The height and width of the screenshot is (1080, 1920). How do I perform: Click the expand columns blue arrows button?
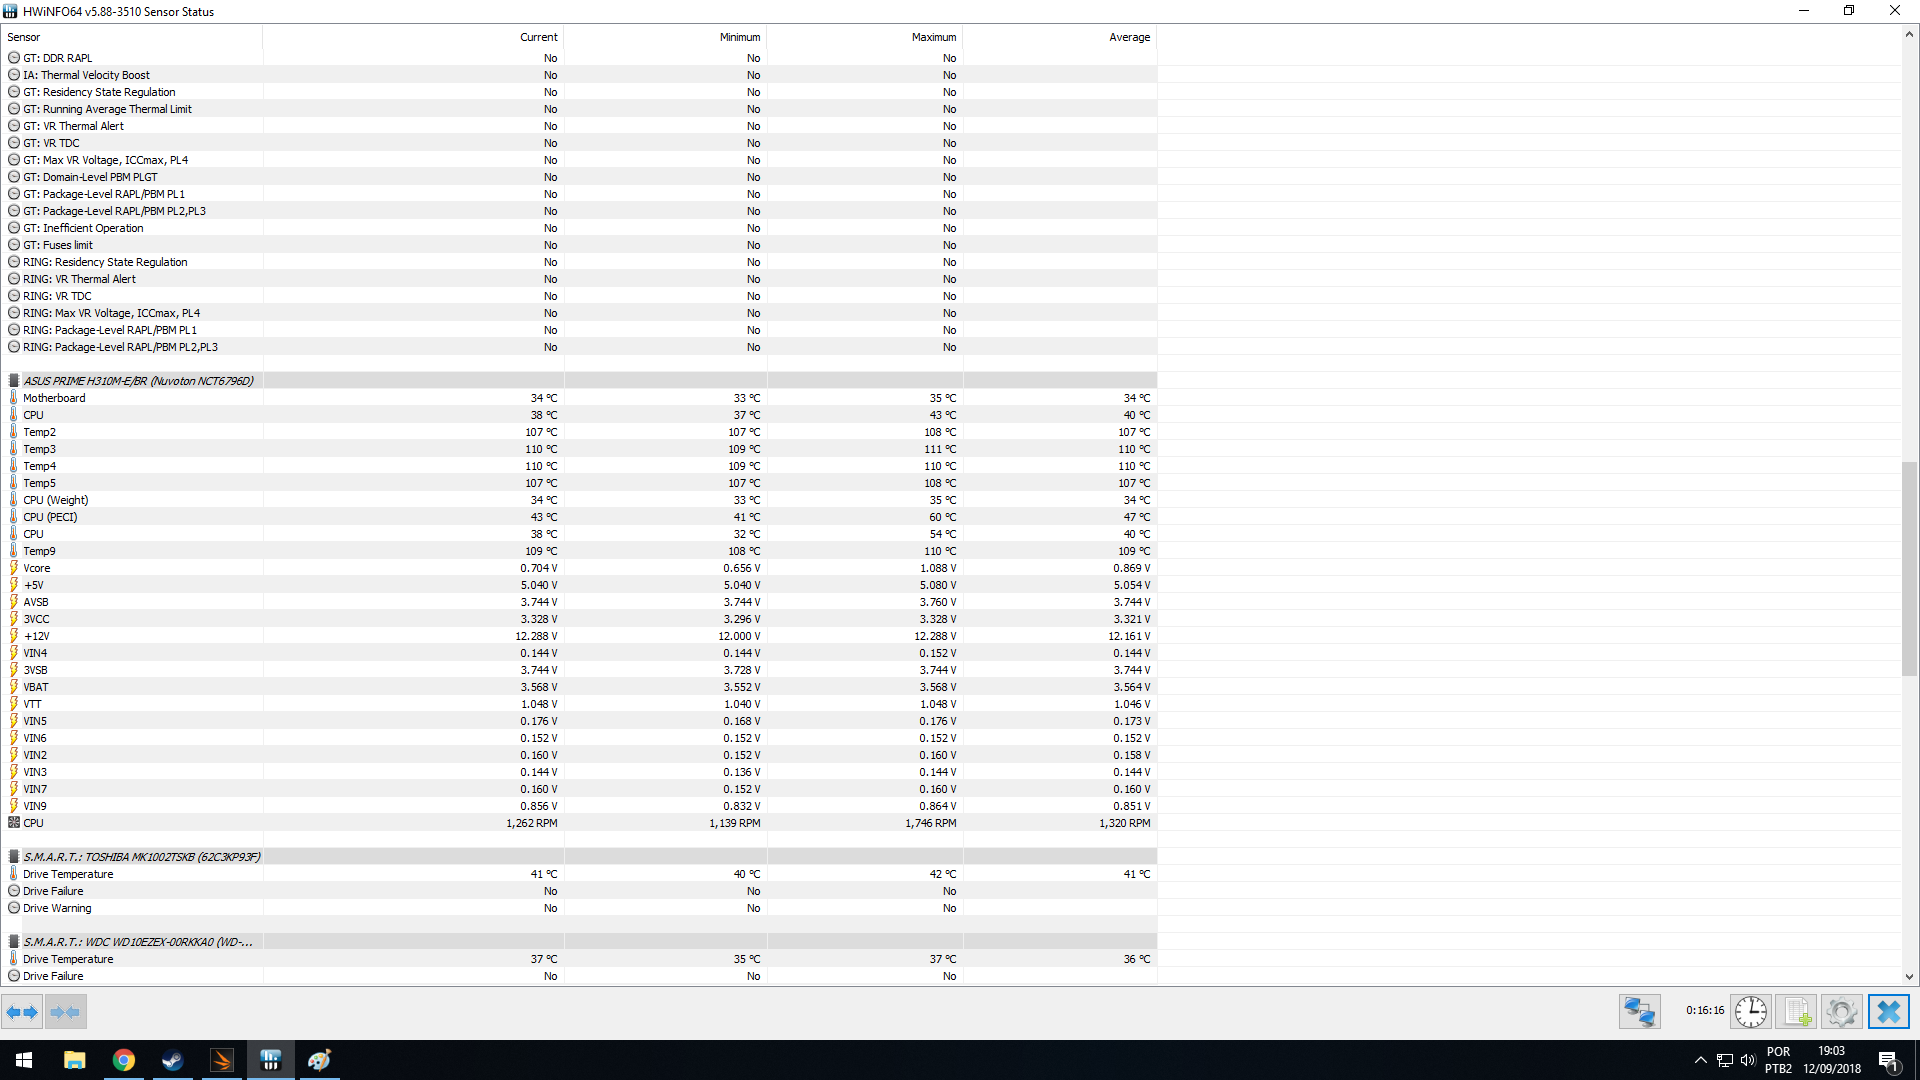pyautogui.click(x=22, y=1012)
